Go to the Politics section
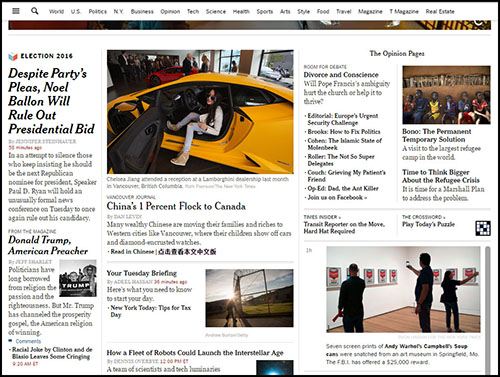 (98, 11)
